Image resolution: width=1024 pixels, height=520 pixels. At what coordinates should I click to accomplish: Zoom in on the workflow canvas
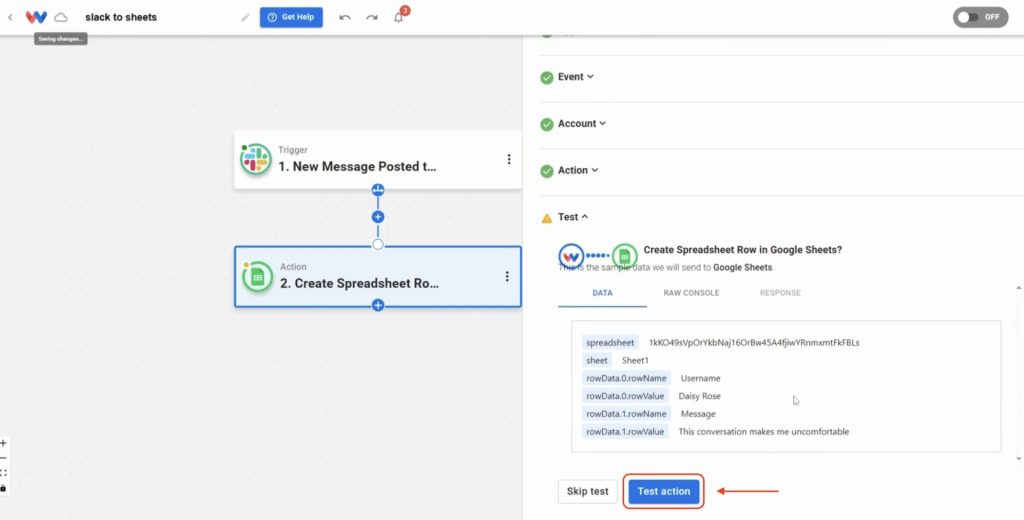coord(3,443)
